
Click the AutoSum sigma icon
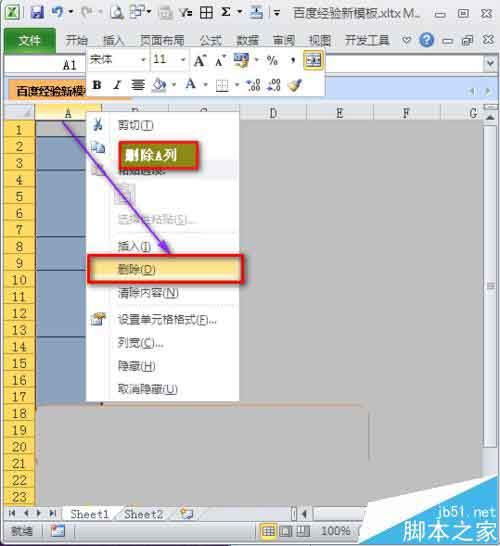point(226,12)
